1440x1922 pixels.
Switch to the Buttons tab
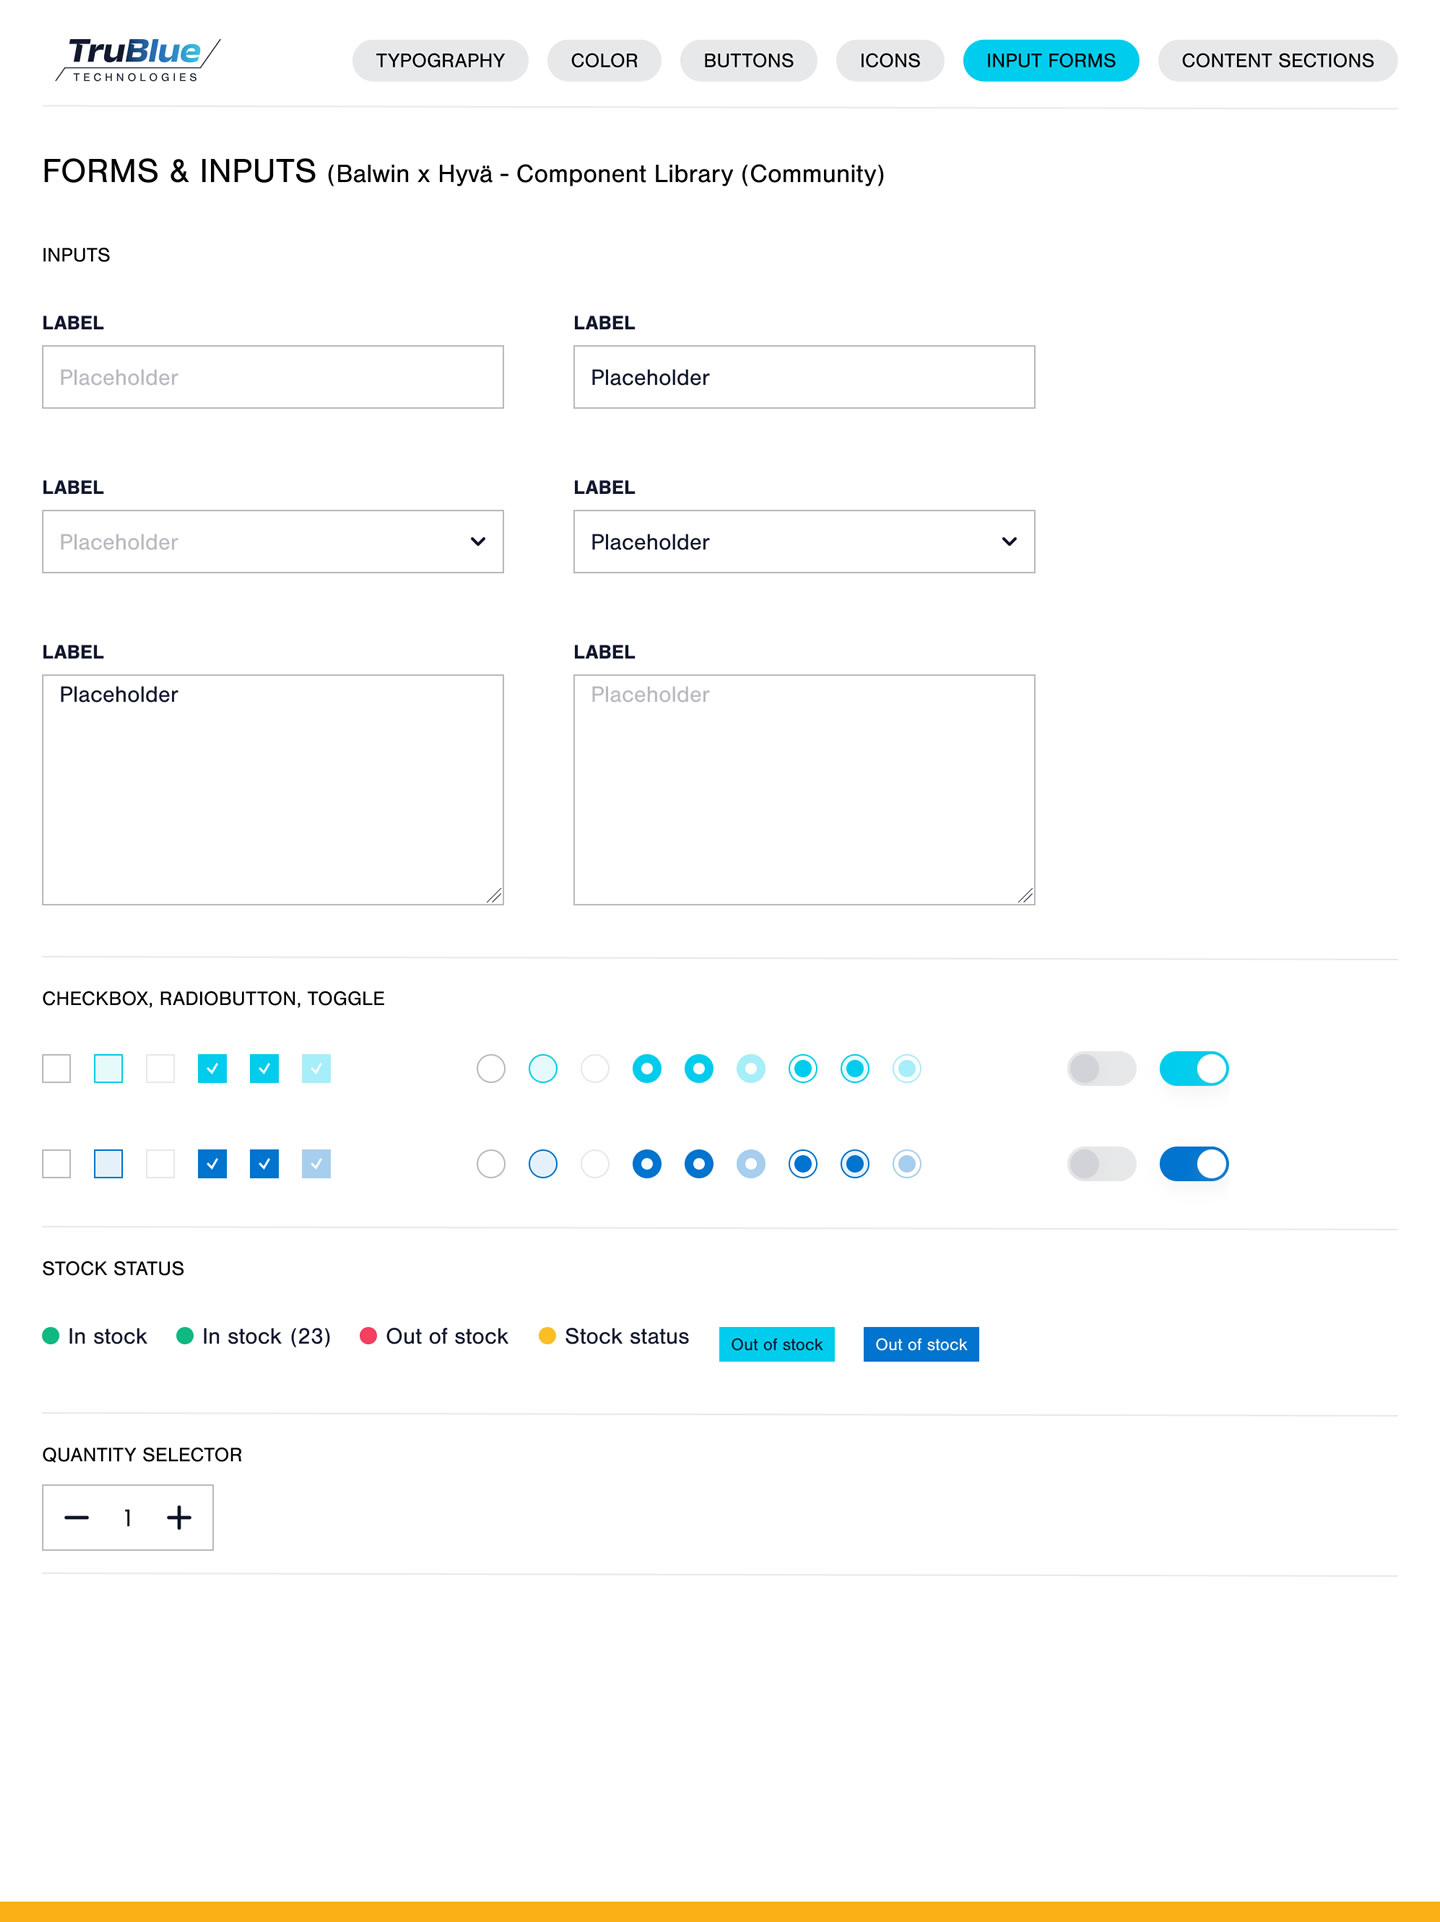[748, 60]
